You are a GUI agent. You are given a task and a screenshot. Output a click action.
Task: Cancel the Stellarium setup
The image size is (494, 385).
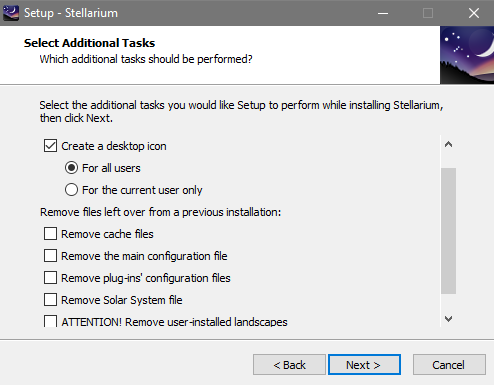(449, 365)
